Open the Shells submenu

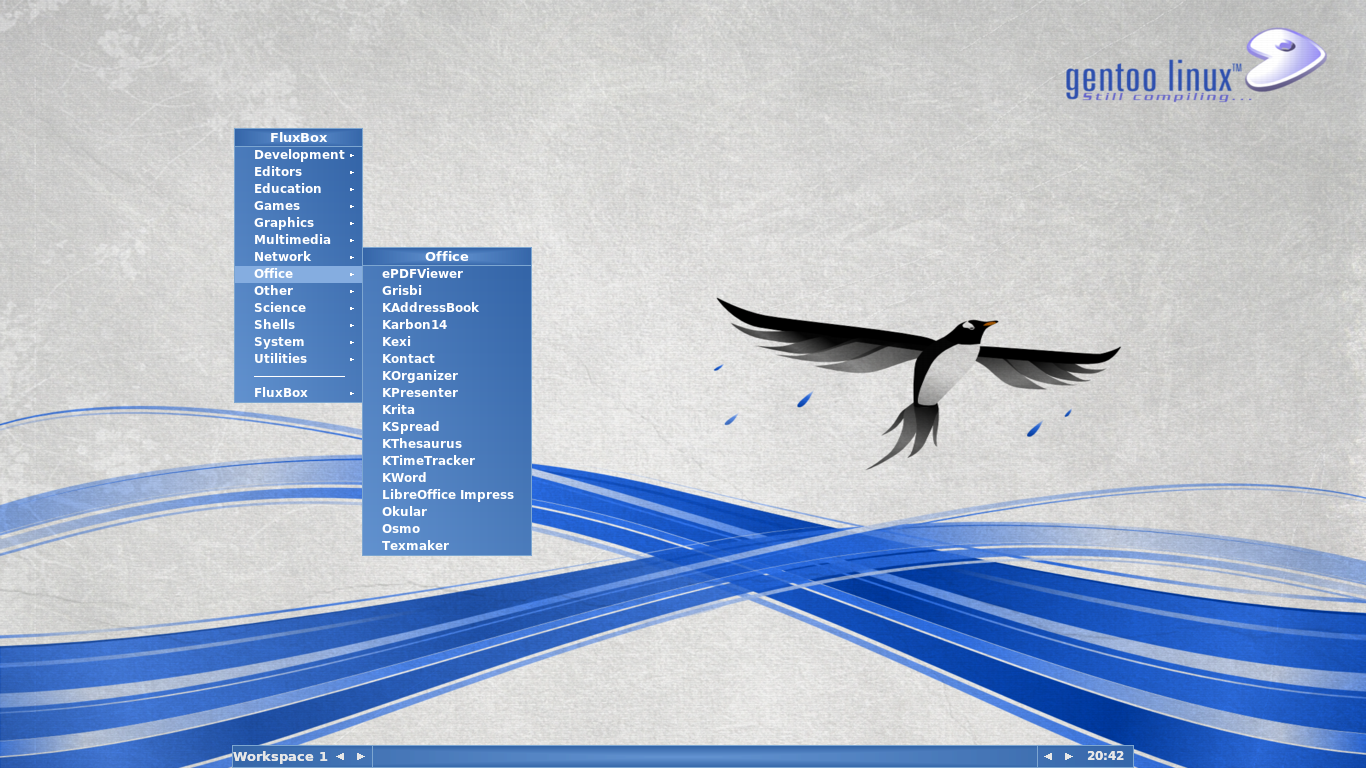click(x=298, y=325)
